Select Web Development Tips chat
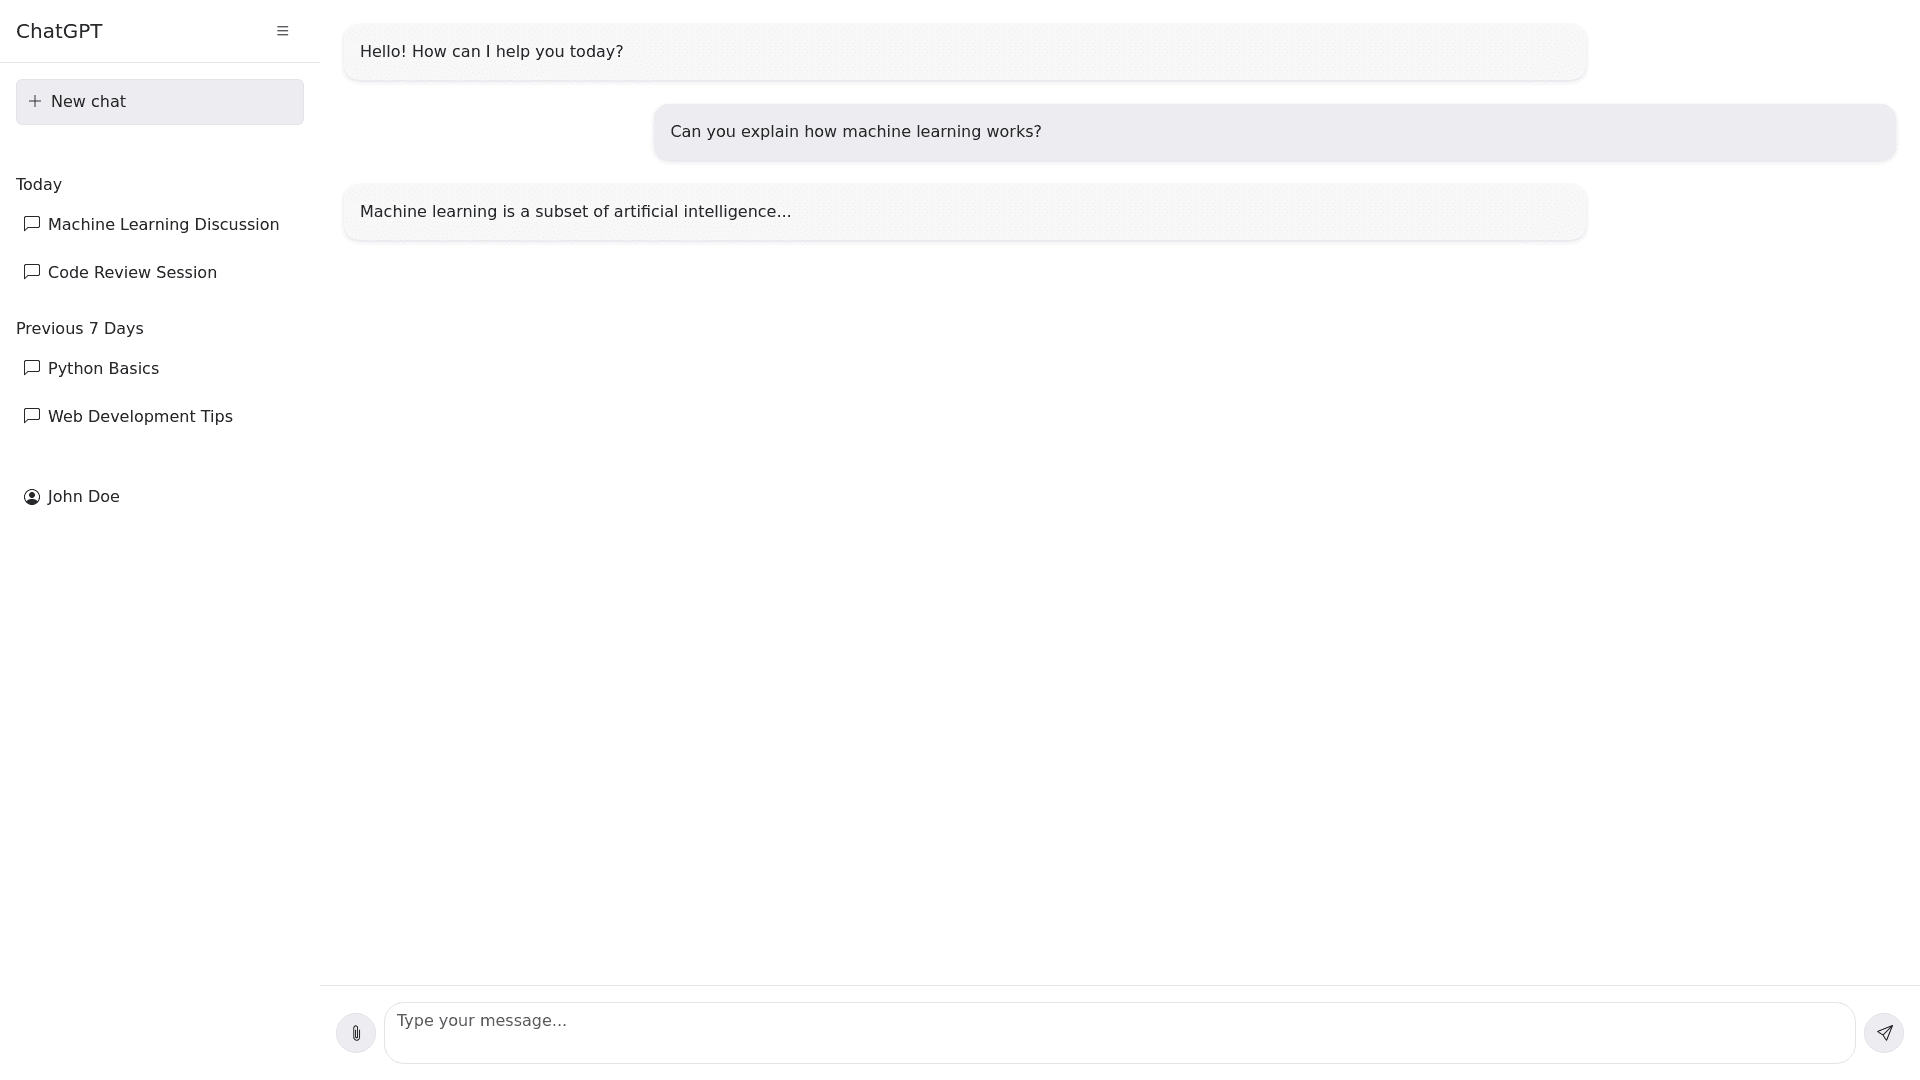Screen dimensions: 1920x1080 (140, 417)
